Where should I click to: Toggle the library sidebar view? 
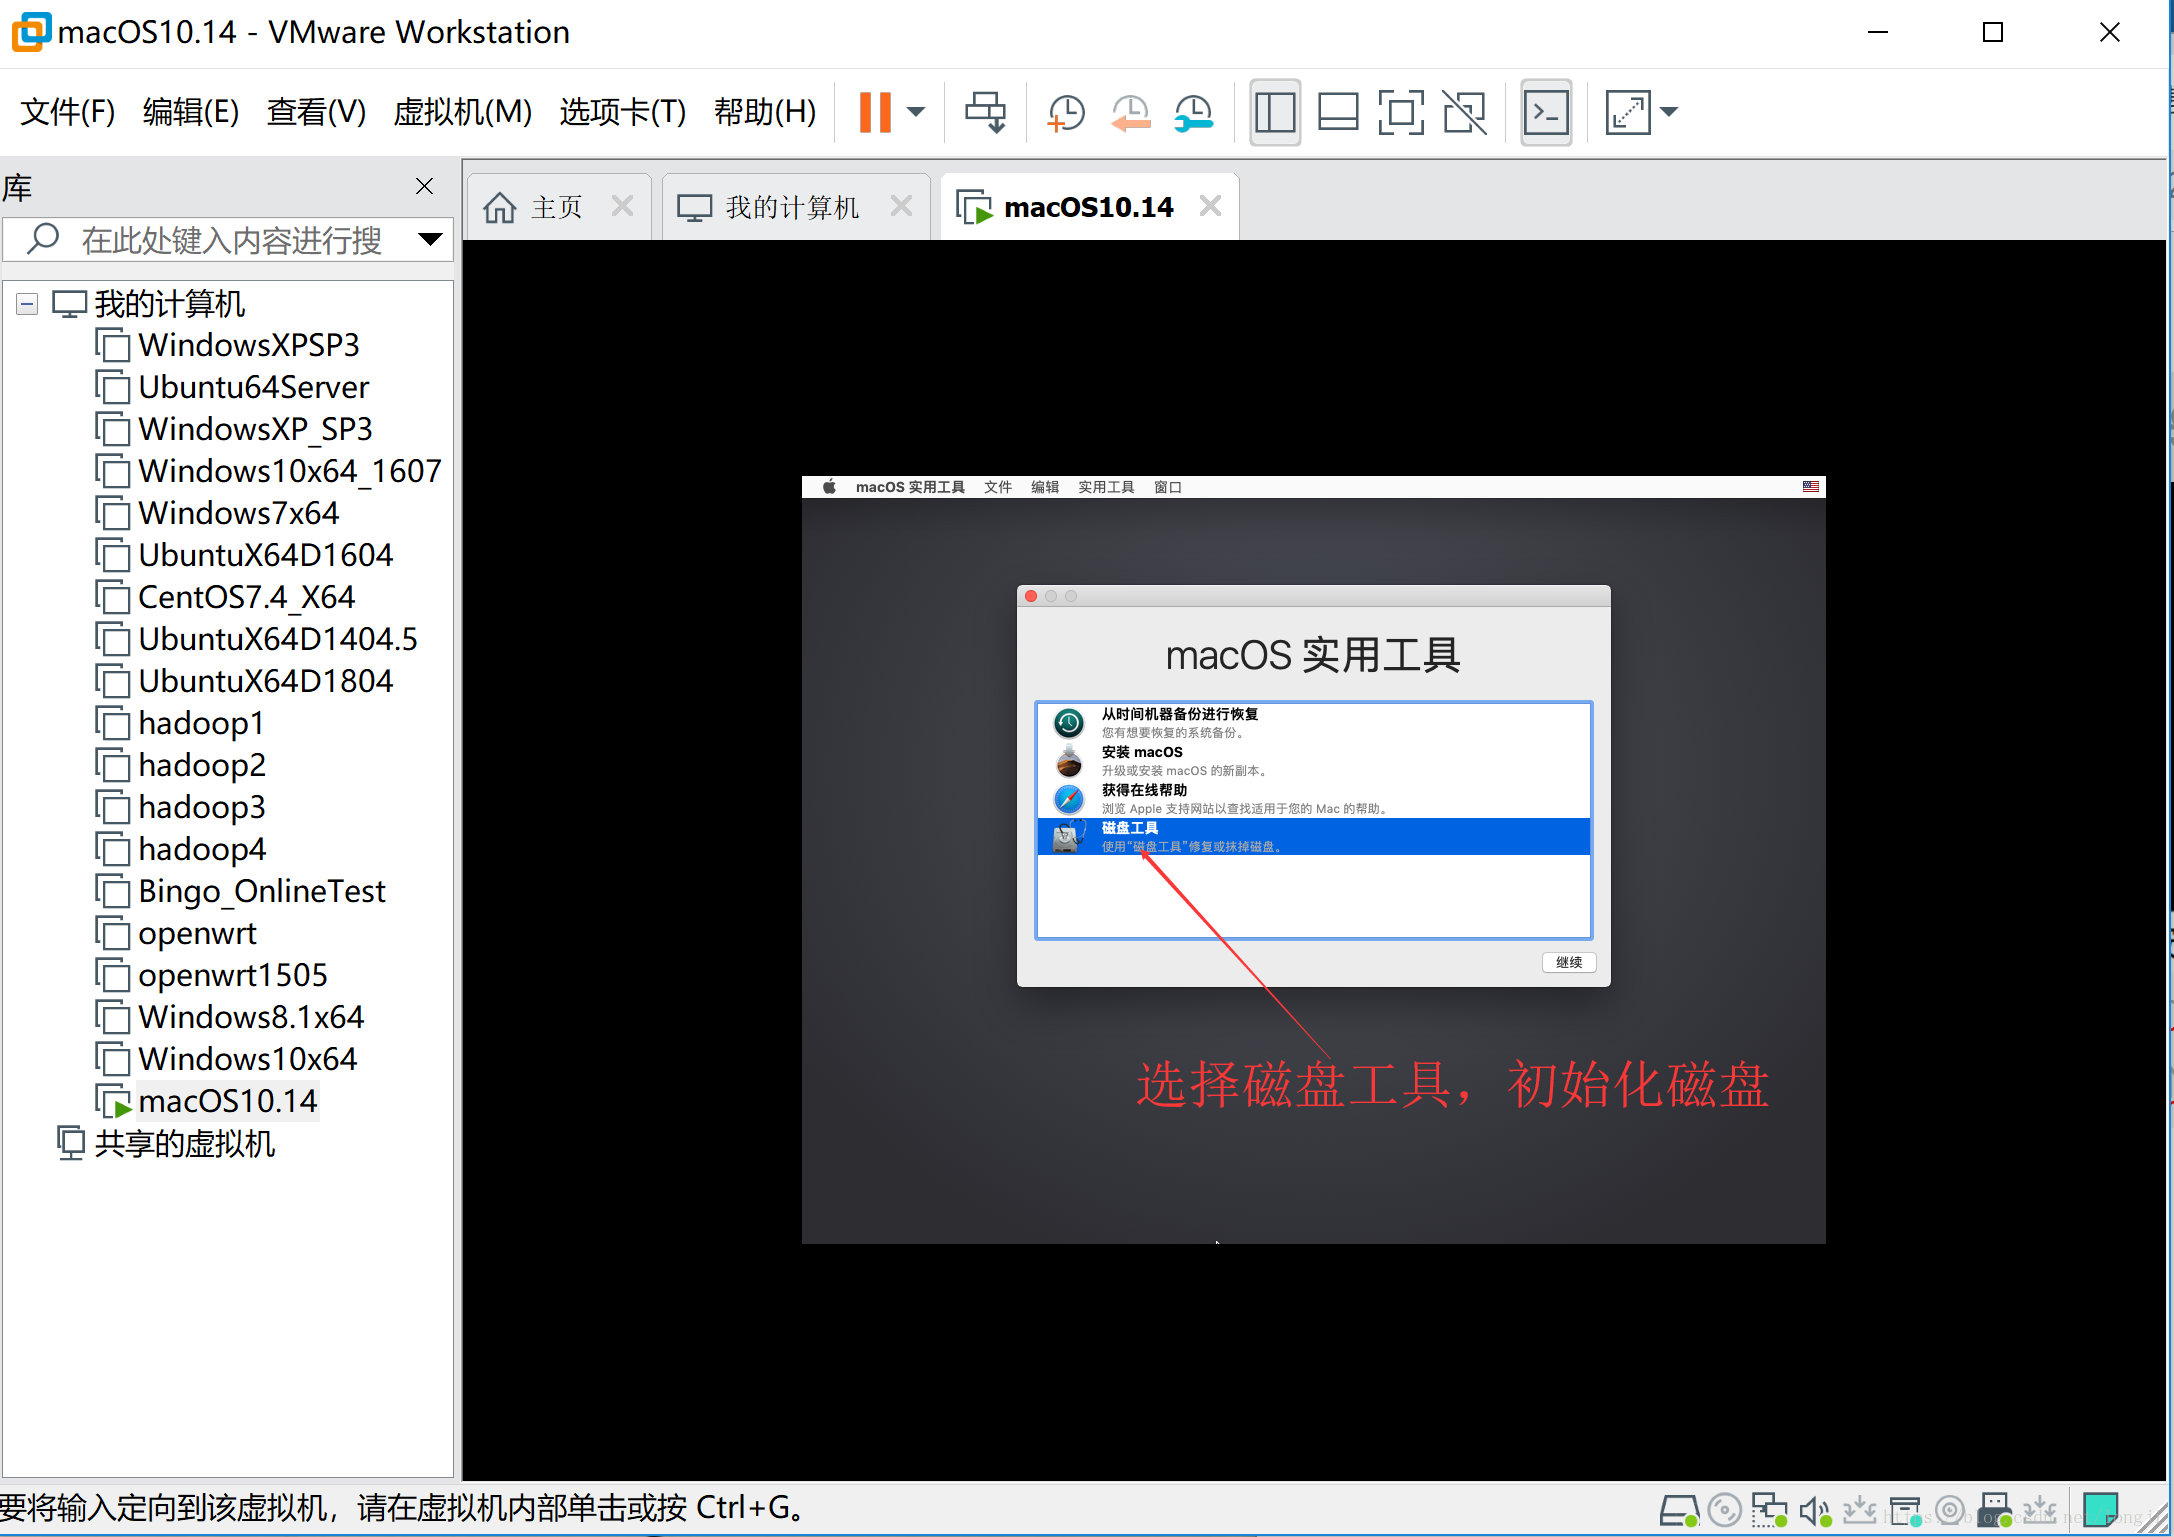[x=1275, y=112]
